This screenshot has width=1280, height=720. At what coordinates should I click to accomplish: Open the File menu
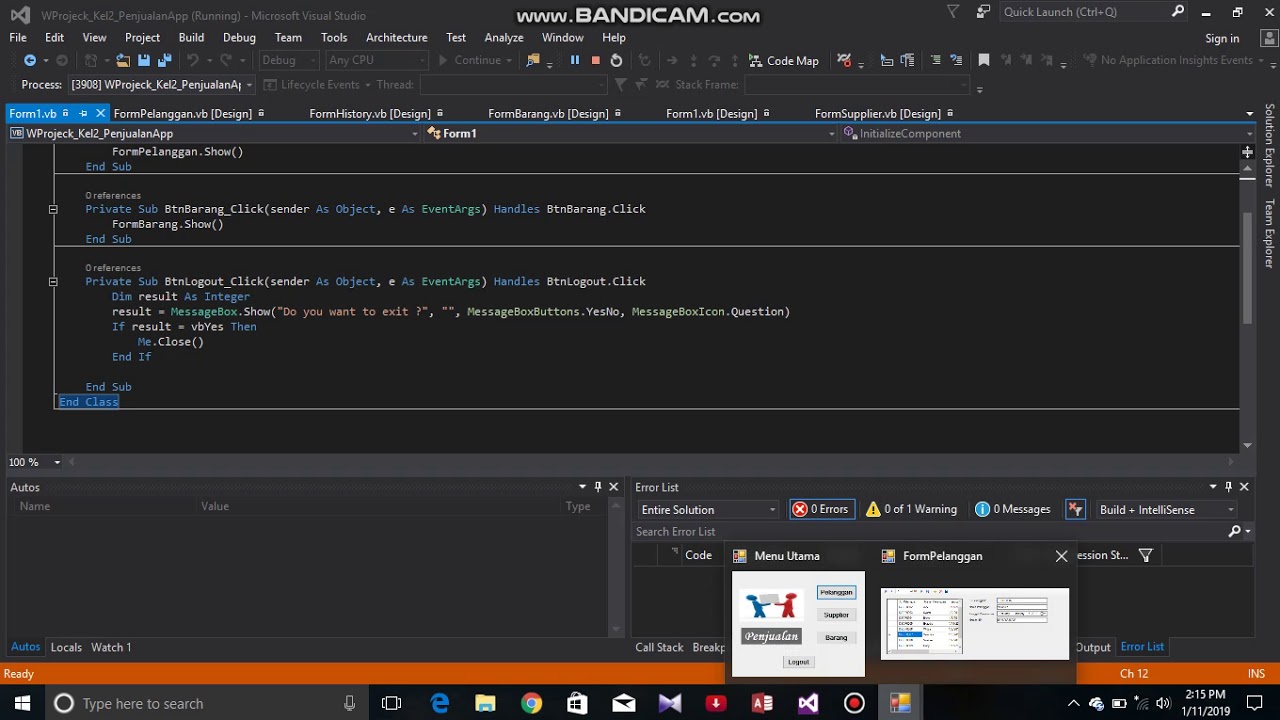(18, 37)
